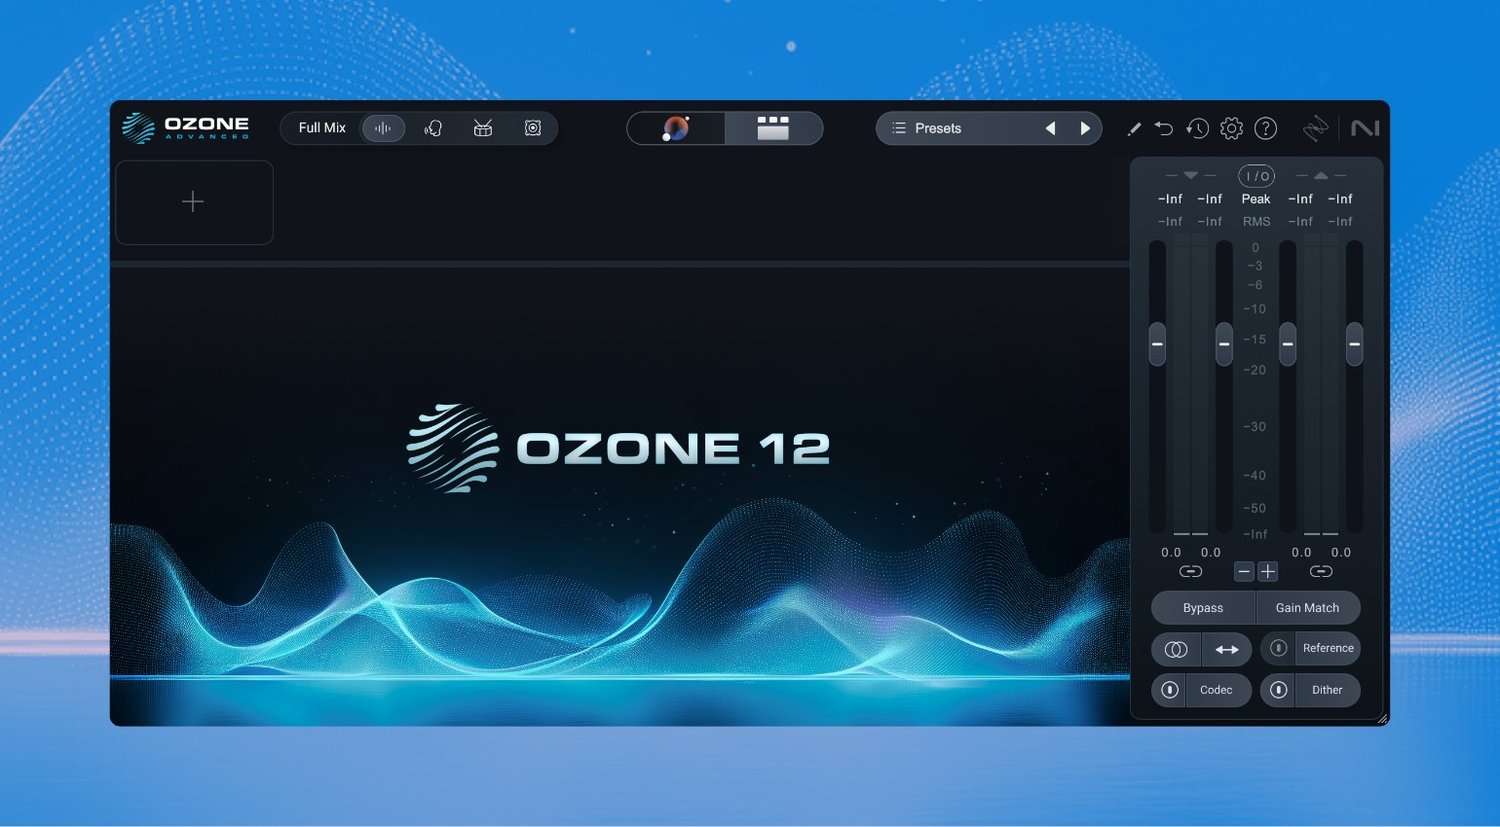The height and width of the screenshot is (827, 1500).
Task: Expand the input meter triangle
Action: [x=1190, y=176]
